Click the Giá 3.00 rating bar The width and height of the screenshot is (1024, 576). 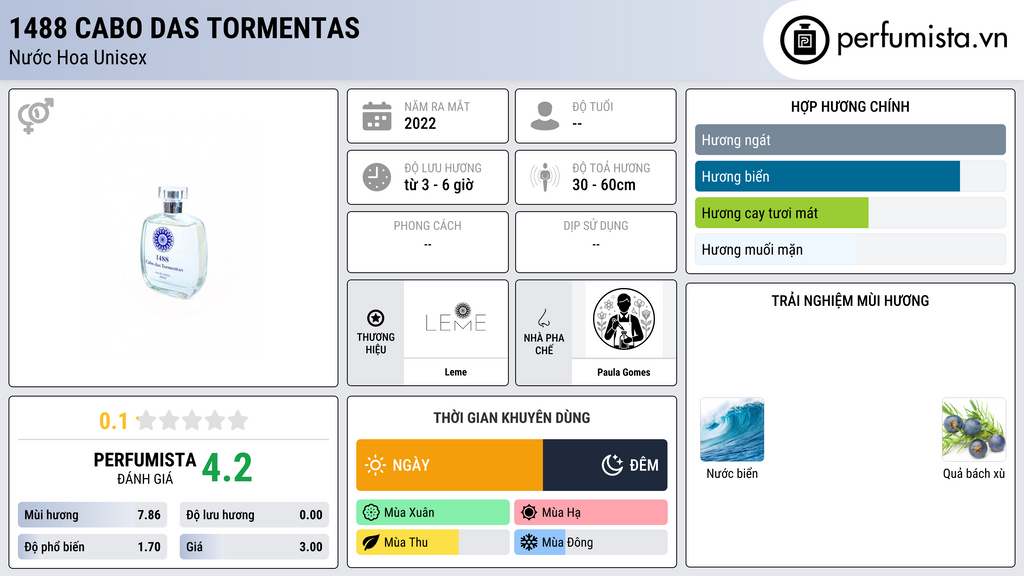[x=254, y=547]
